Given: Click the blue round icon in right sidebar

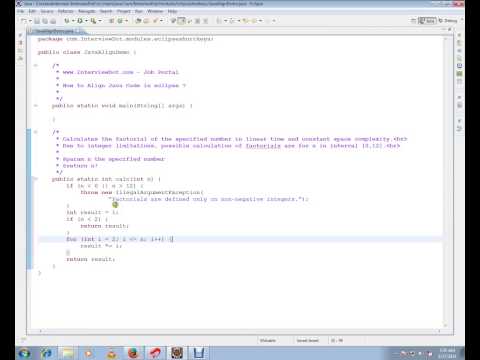Looking at the screenshot, I should 459,66.
